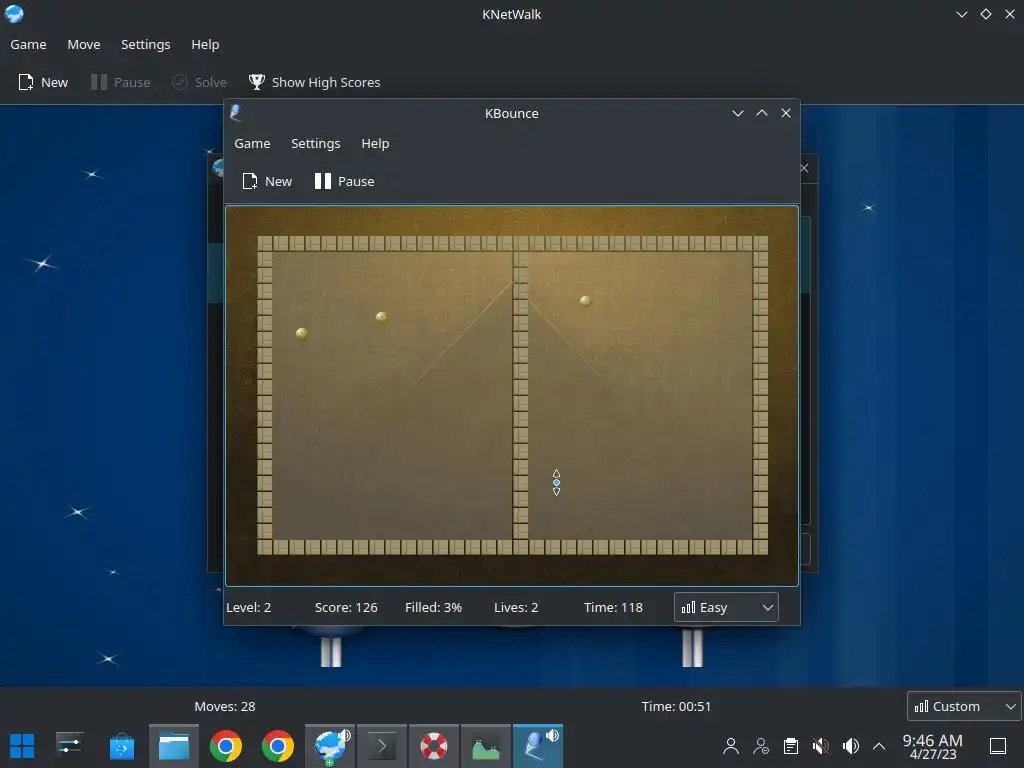
Task: Click the Filled: 3% status text
Action: tap(433, 607)
